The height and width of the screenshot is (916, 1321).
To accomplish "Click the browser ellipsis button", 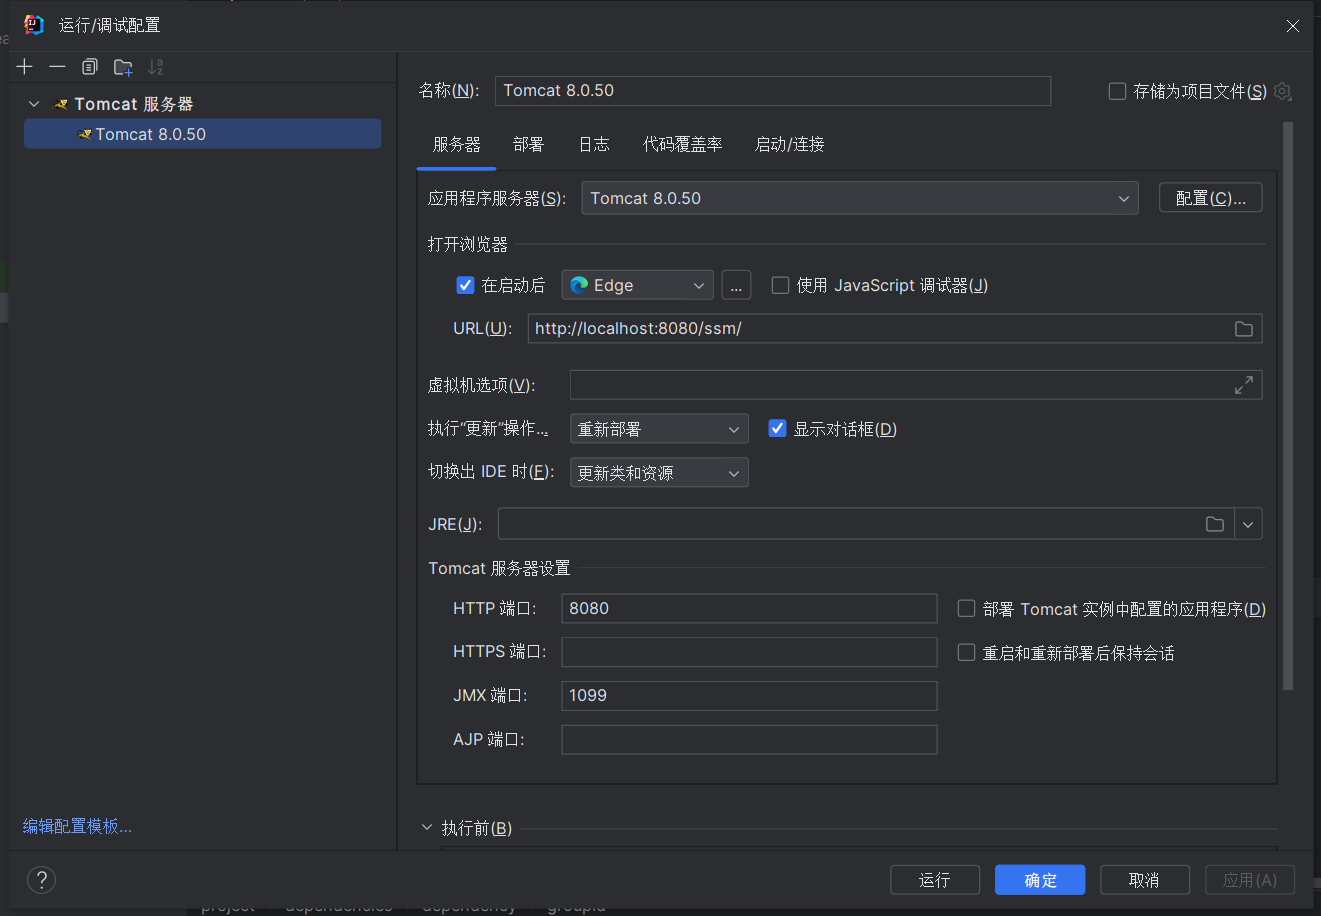I will (x=736, y=285).
